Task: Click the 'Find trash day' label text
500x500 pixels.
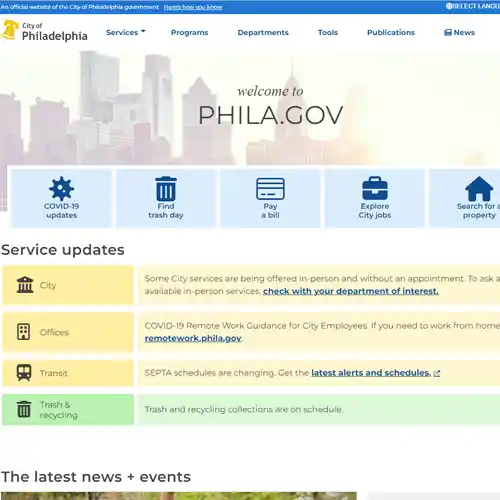Action: click(166, 211)
